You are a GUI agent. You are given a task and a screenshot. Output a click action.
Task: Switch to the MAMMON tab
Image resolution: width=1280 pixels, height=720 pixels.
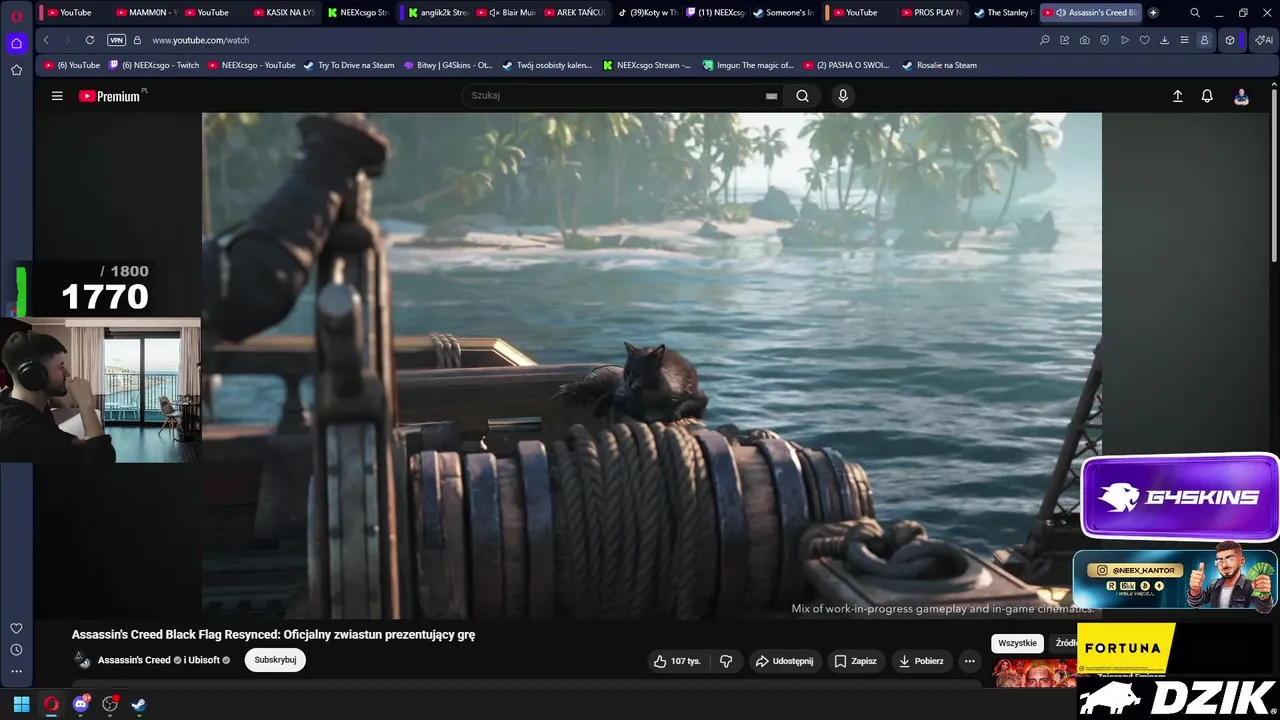(x=146, y=13)
